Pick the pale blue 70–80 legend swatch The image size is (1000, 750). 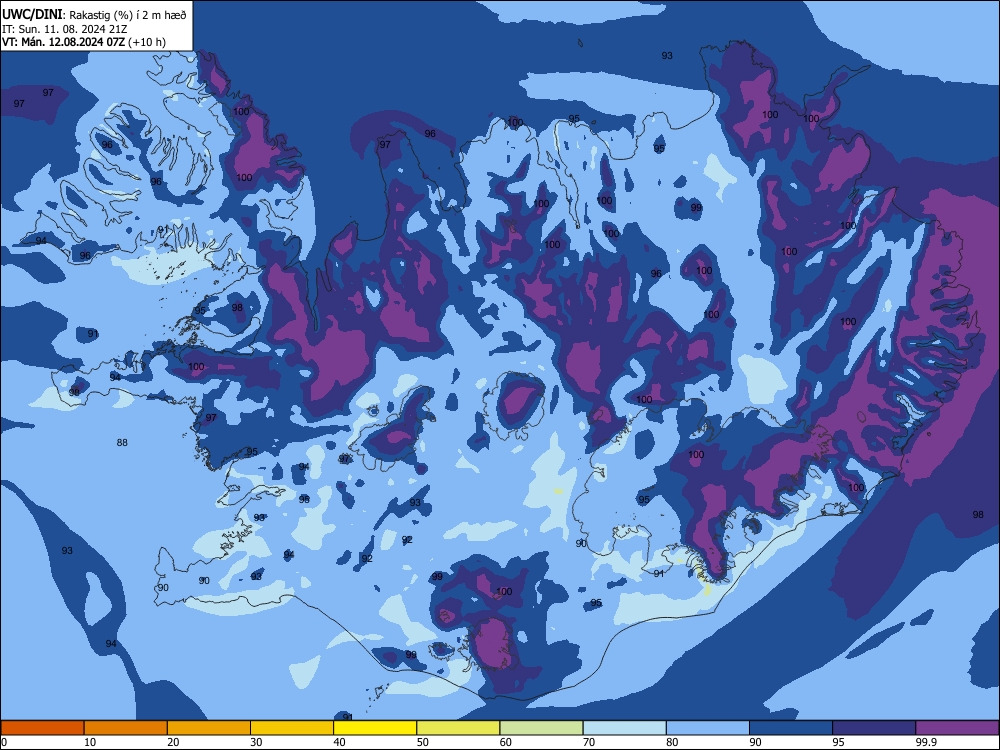[624, 728]
